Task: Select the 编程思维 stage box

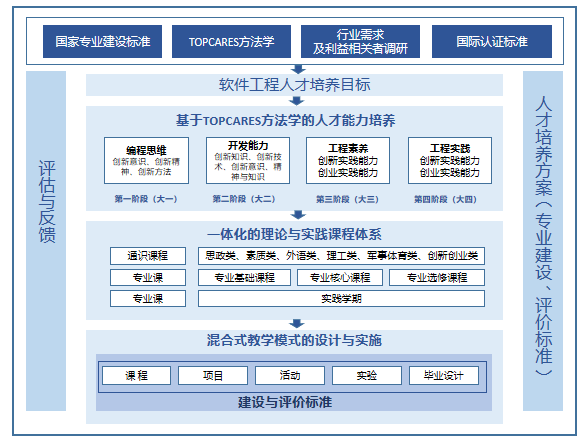Action: 146,160
